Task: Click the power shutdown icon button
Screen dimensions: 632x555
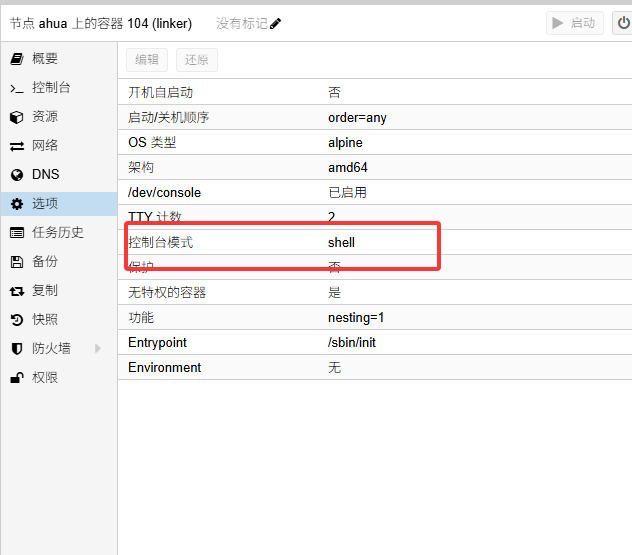Action: pos(623,23)
